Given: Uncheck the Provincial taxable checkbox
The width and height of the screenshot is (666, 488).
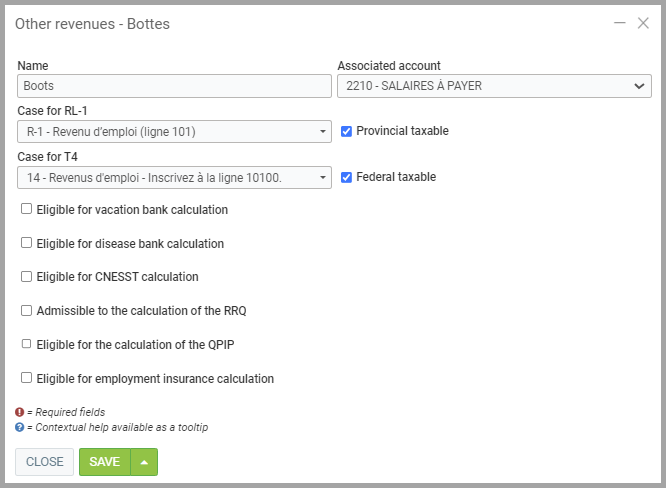Looking at the screenshot, I should 347,131.
